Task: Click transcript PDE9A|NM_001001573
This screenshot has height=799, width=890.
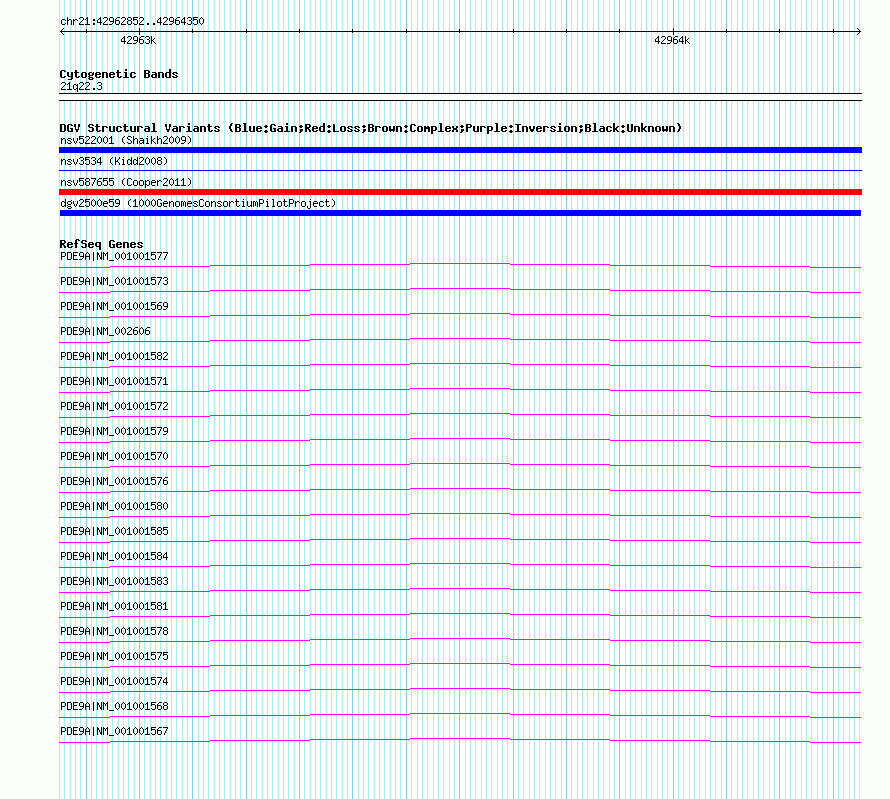Action: 114,281
